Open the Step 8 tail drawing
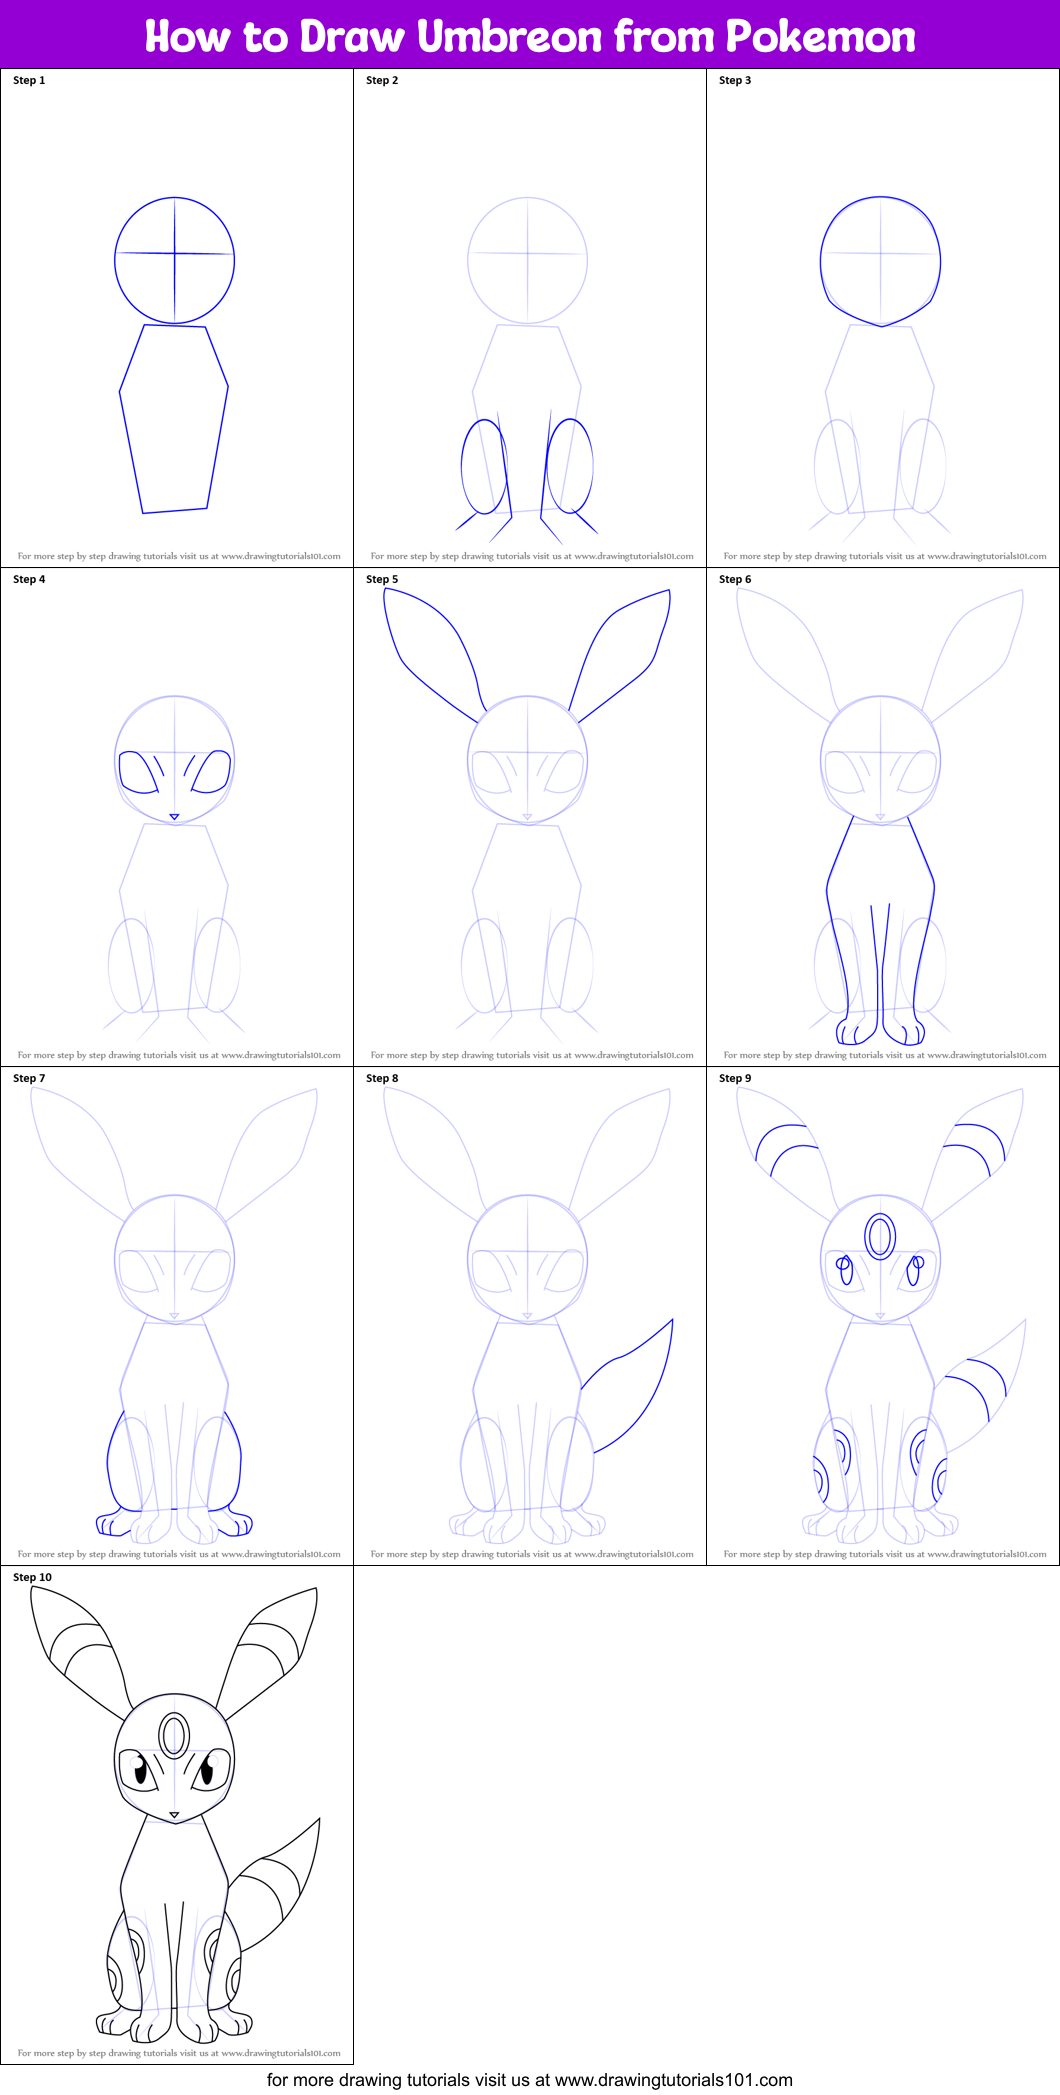 530,1316
